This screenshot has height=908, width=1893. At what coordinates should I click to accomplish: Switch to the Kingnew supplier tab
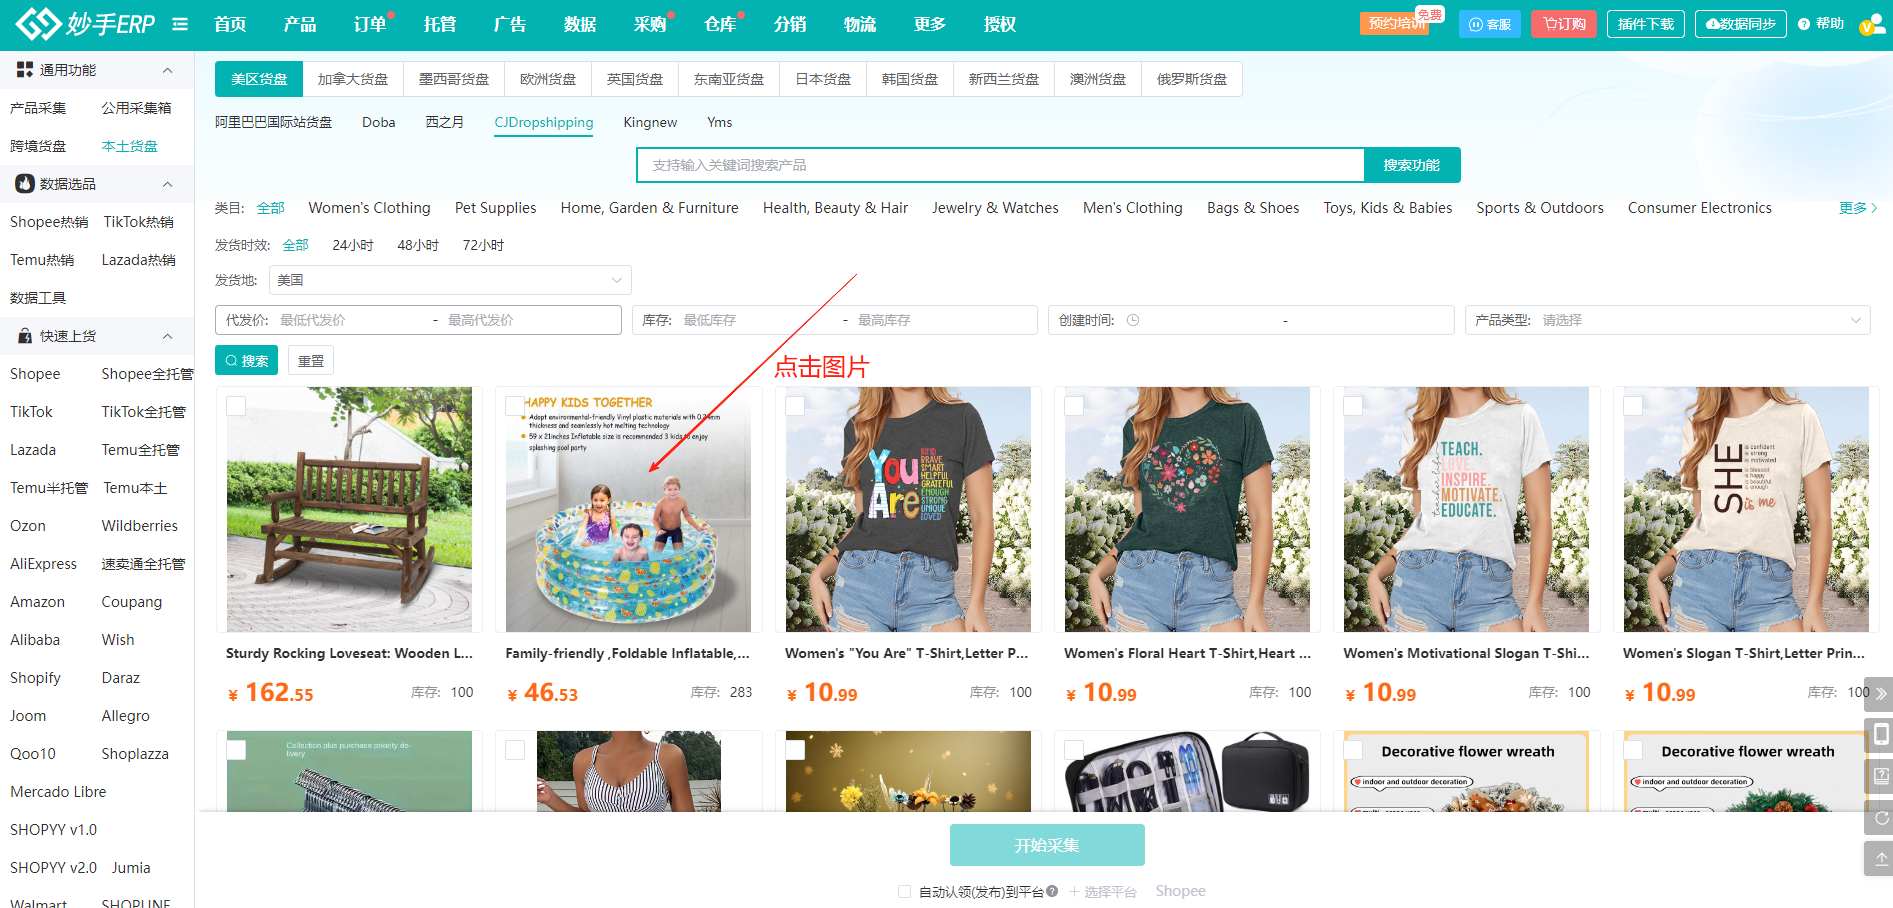pyautogui.click(x=650, y=122)
